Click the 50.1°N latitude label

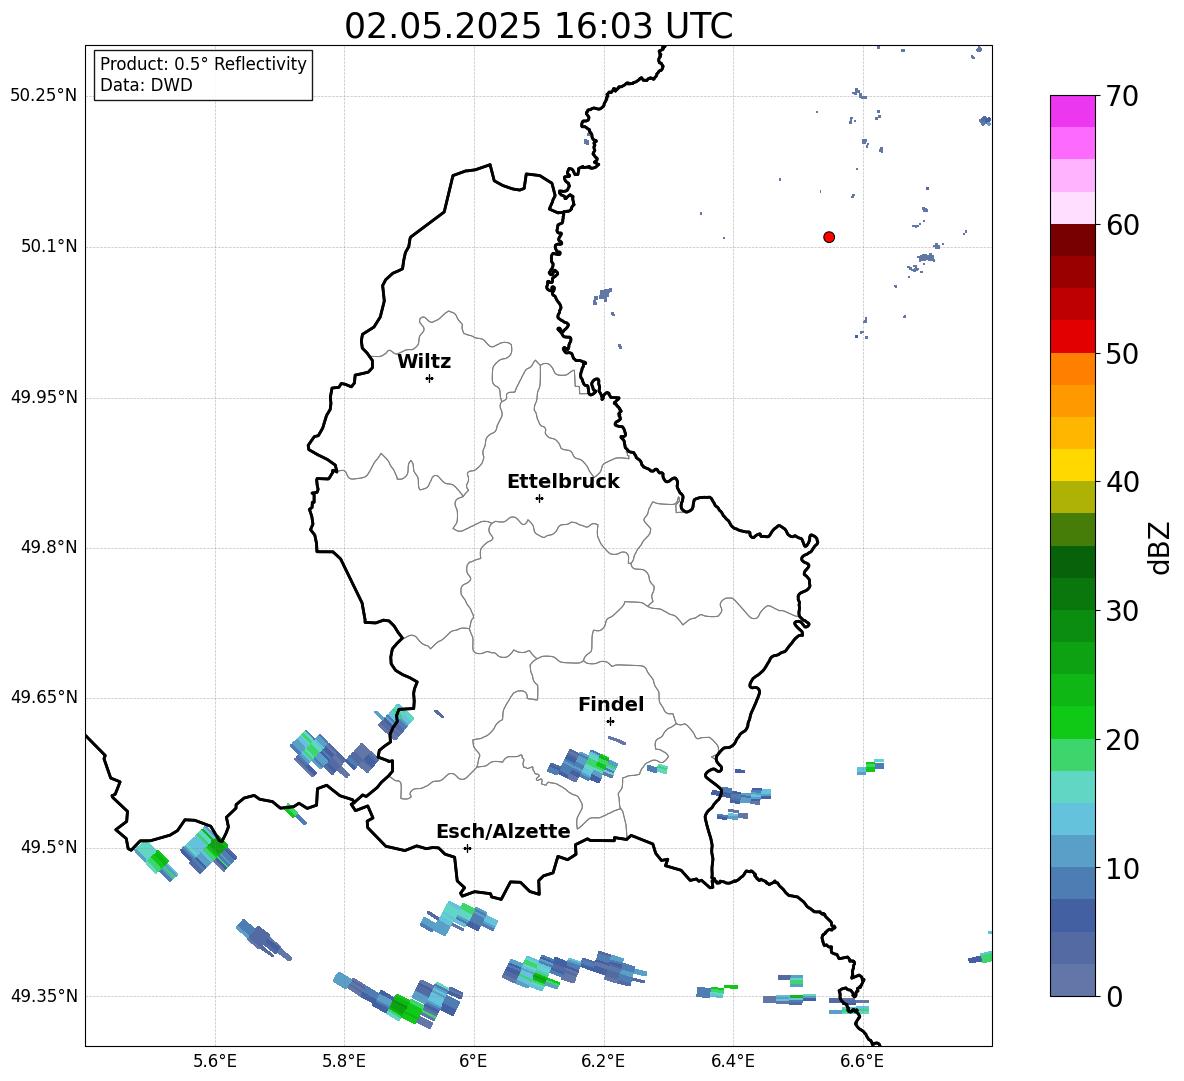point(48,247)
